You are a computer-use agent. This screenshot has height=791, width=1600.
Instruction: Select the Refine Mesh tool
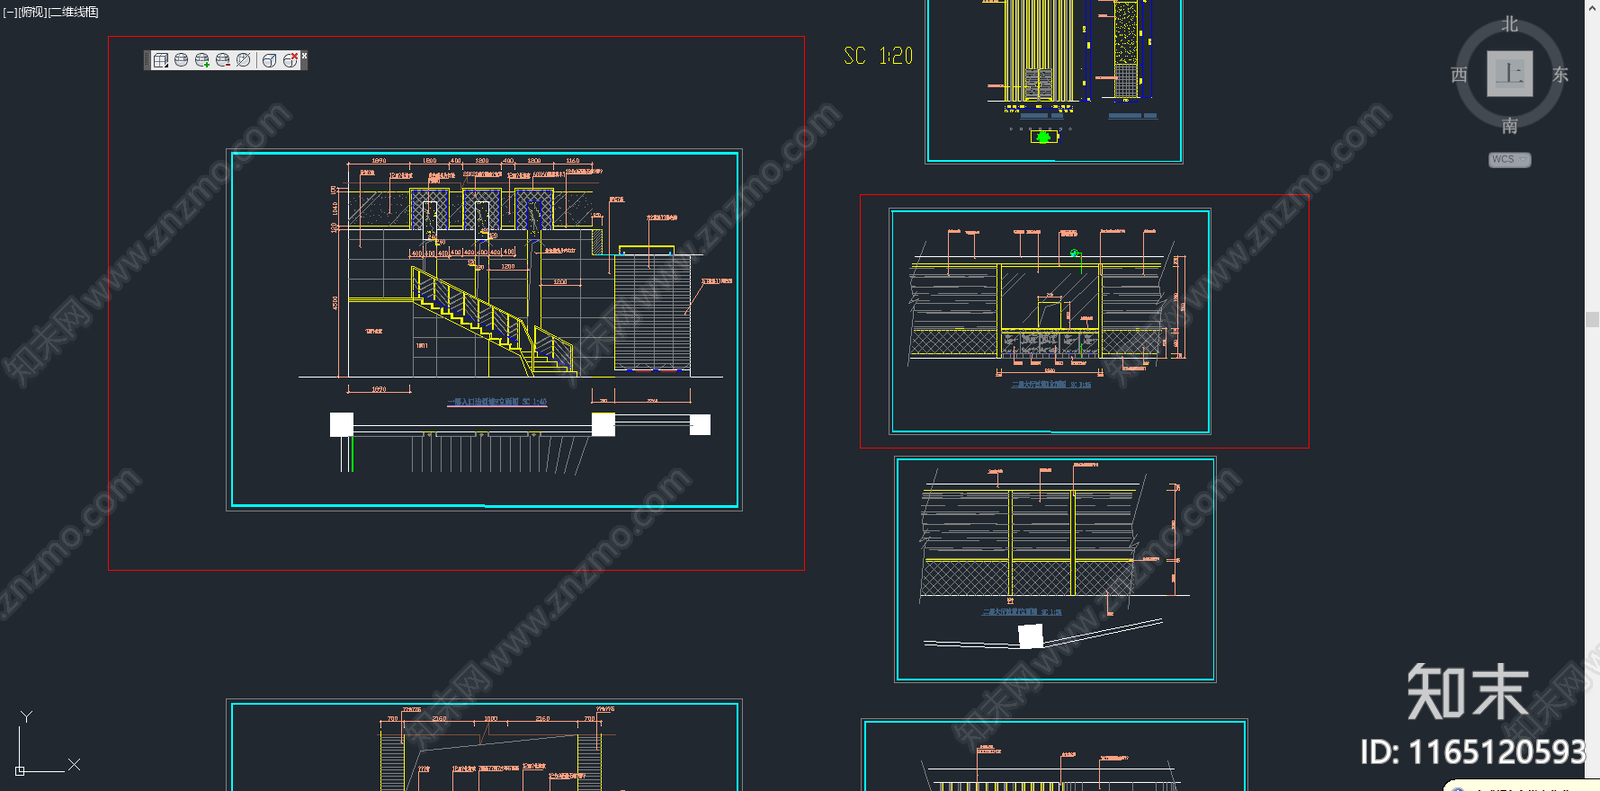(x=243, y=61)
